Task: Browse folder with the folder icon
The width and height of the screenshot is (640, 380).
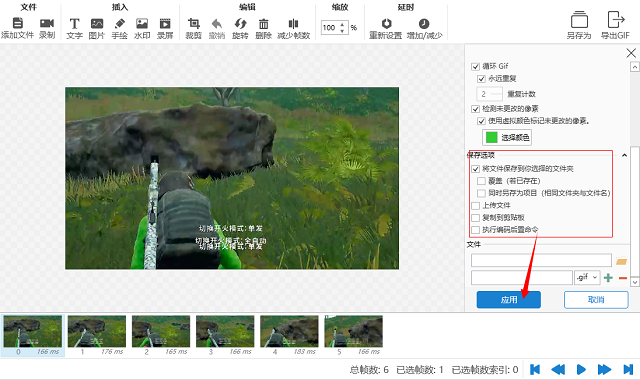Action: [x=622, y=261]
